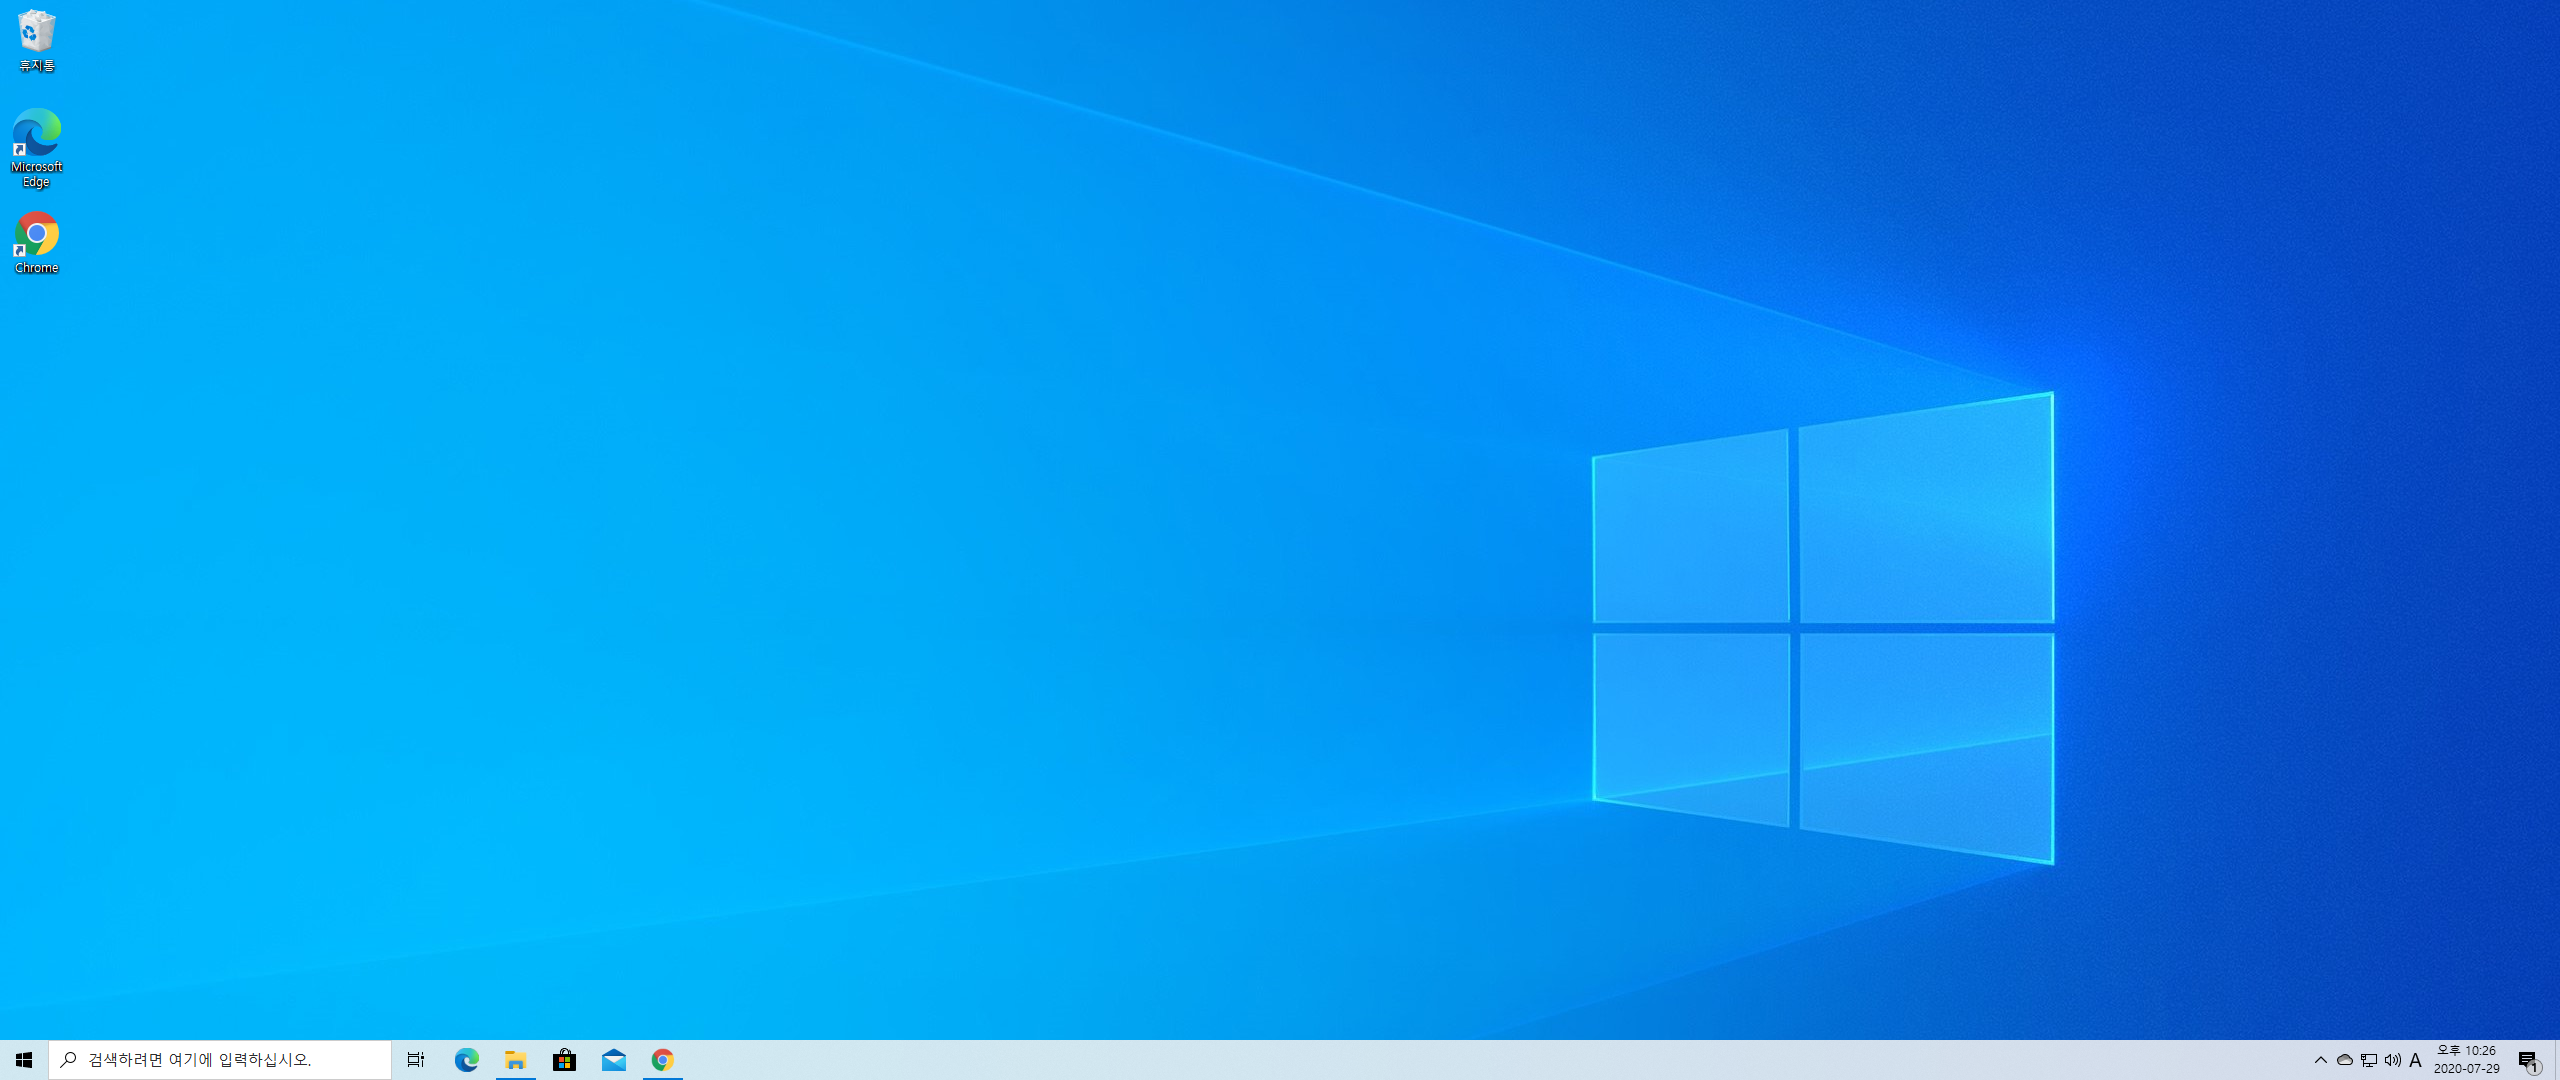This screenshot has height=1080, width=2560.
Task: Open the Action Center notification icon
Action: coord(2528,1060)
